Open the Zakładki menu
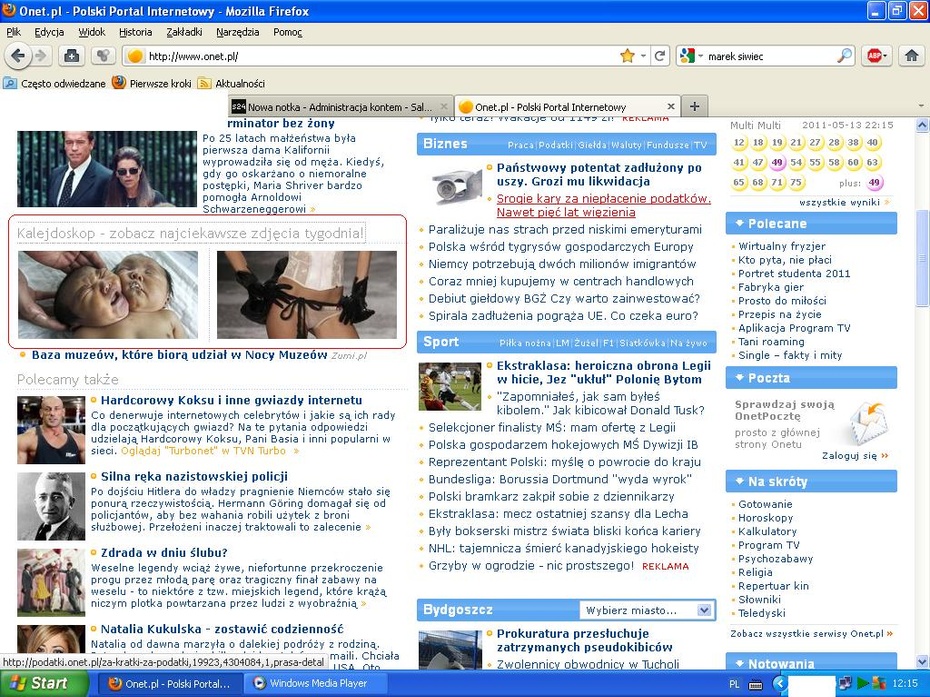Screen dimensions: 930x697 pos(185,32)
